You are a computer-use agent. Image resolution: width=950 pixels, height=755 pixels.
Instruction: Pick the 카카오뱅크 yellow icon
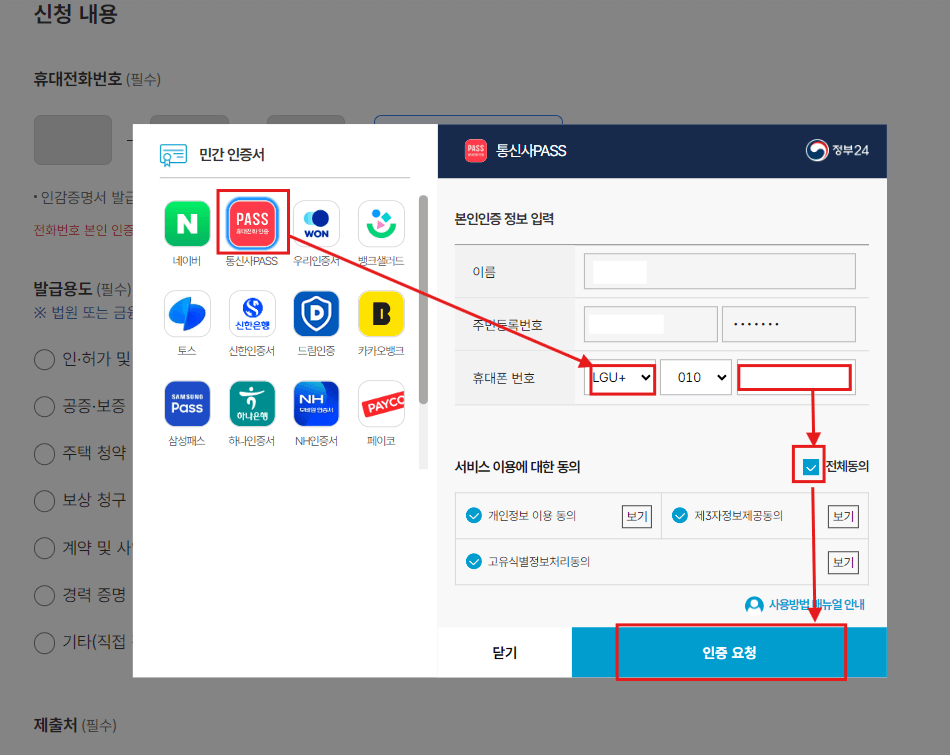pos(381,314)
